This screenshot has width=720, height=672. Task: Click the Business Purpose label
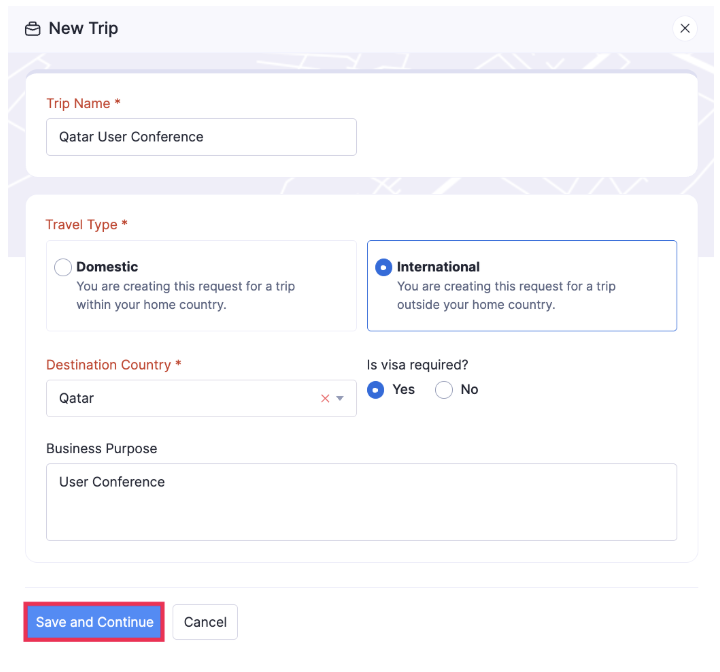(101, 449)
